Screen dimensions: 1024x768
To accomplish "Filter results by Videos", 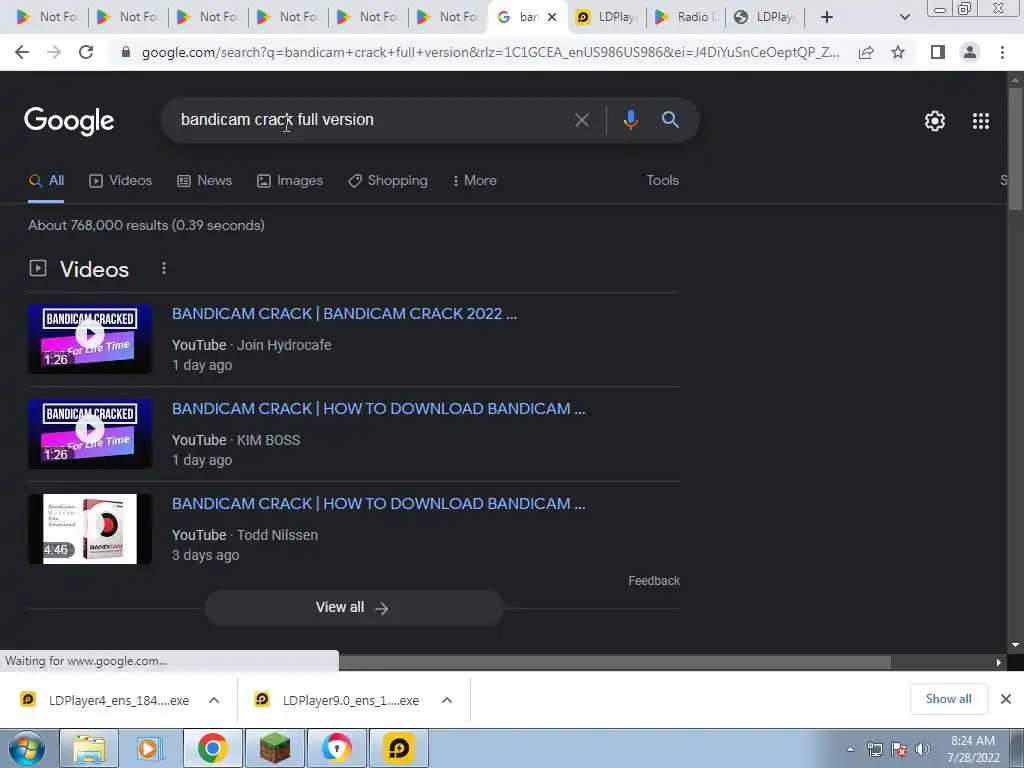I will tap(120, 181).
